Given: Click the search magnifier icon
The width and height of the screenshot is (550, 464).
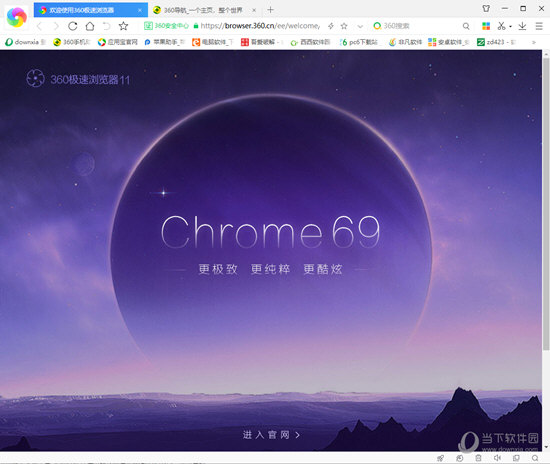Looking at the screenshot, I should 466,26.
